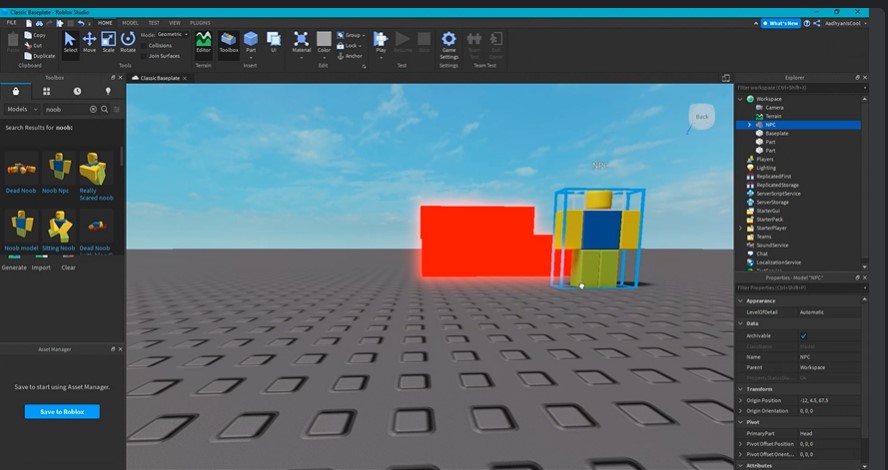
Task: Expand the NPC model in Explorer
Action: pyautogui.click(x=749, y=124)
